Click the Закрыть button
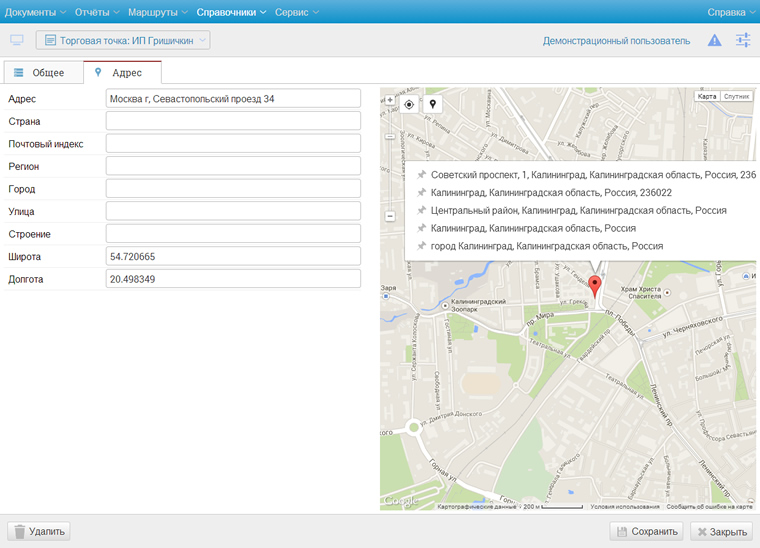The width and height of the screenshot is (760, 548). (x=722, y=532)
